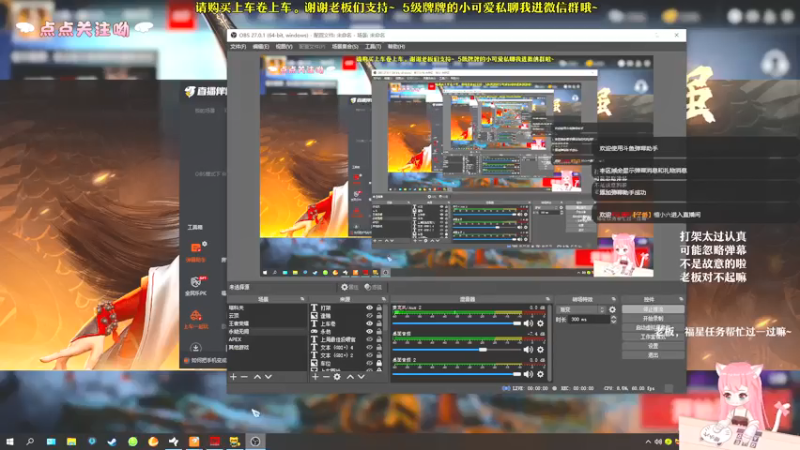Toggle visibility of fifth source row
The height and width of the screenshot is (450, 800).
pyautogui.click(x=369, y=339)
